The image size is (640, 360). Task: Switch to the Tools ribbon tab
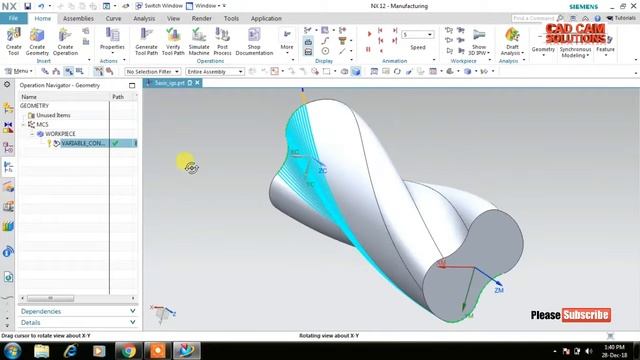click(231, 18)
